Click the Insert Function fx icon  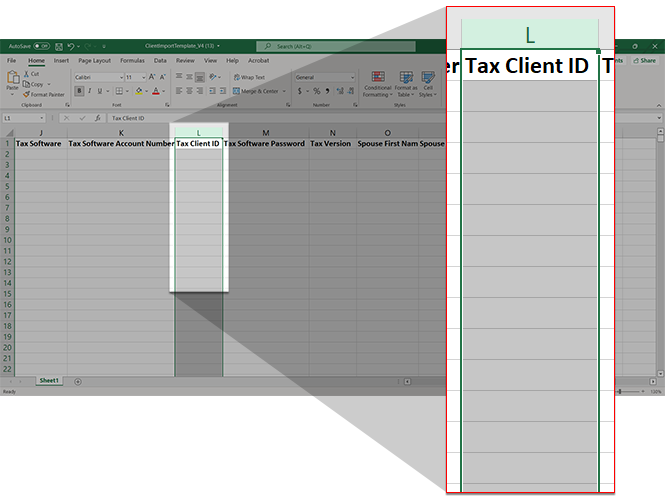pyautogui.click(x=98, y=118)
